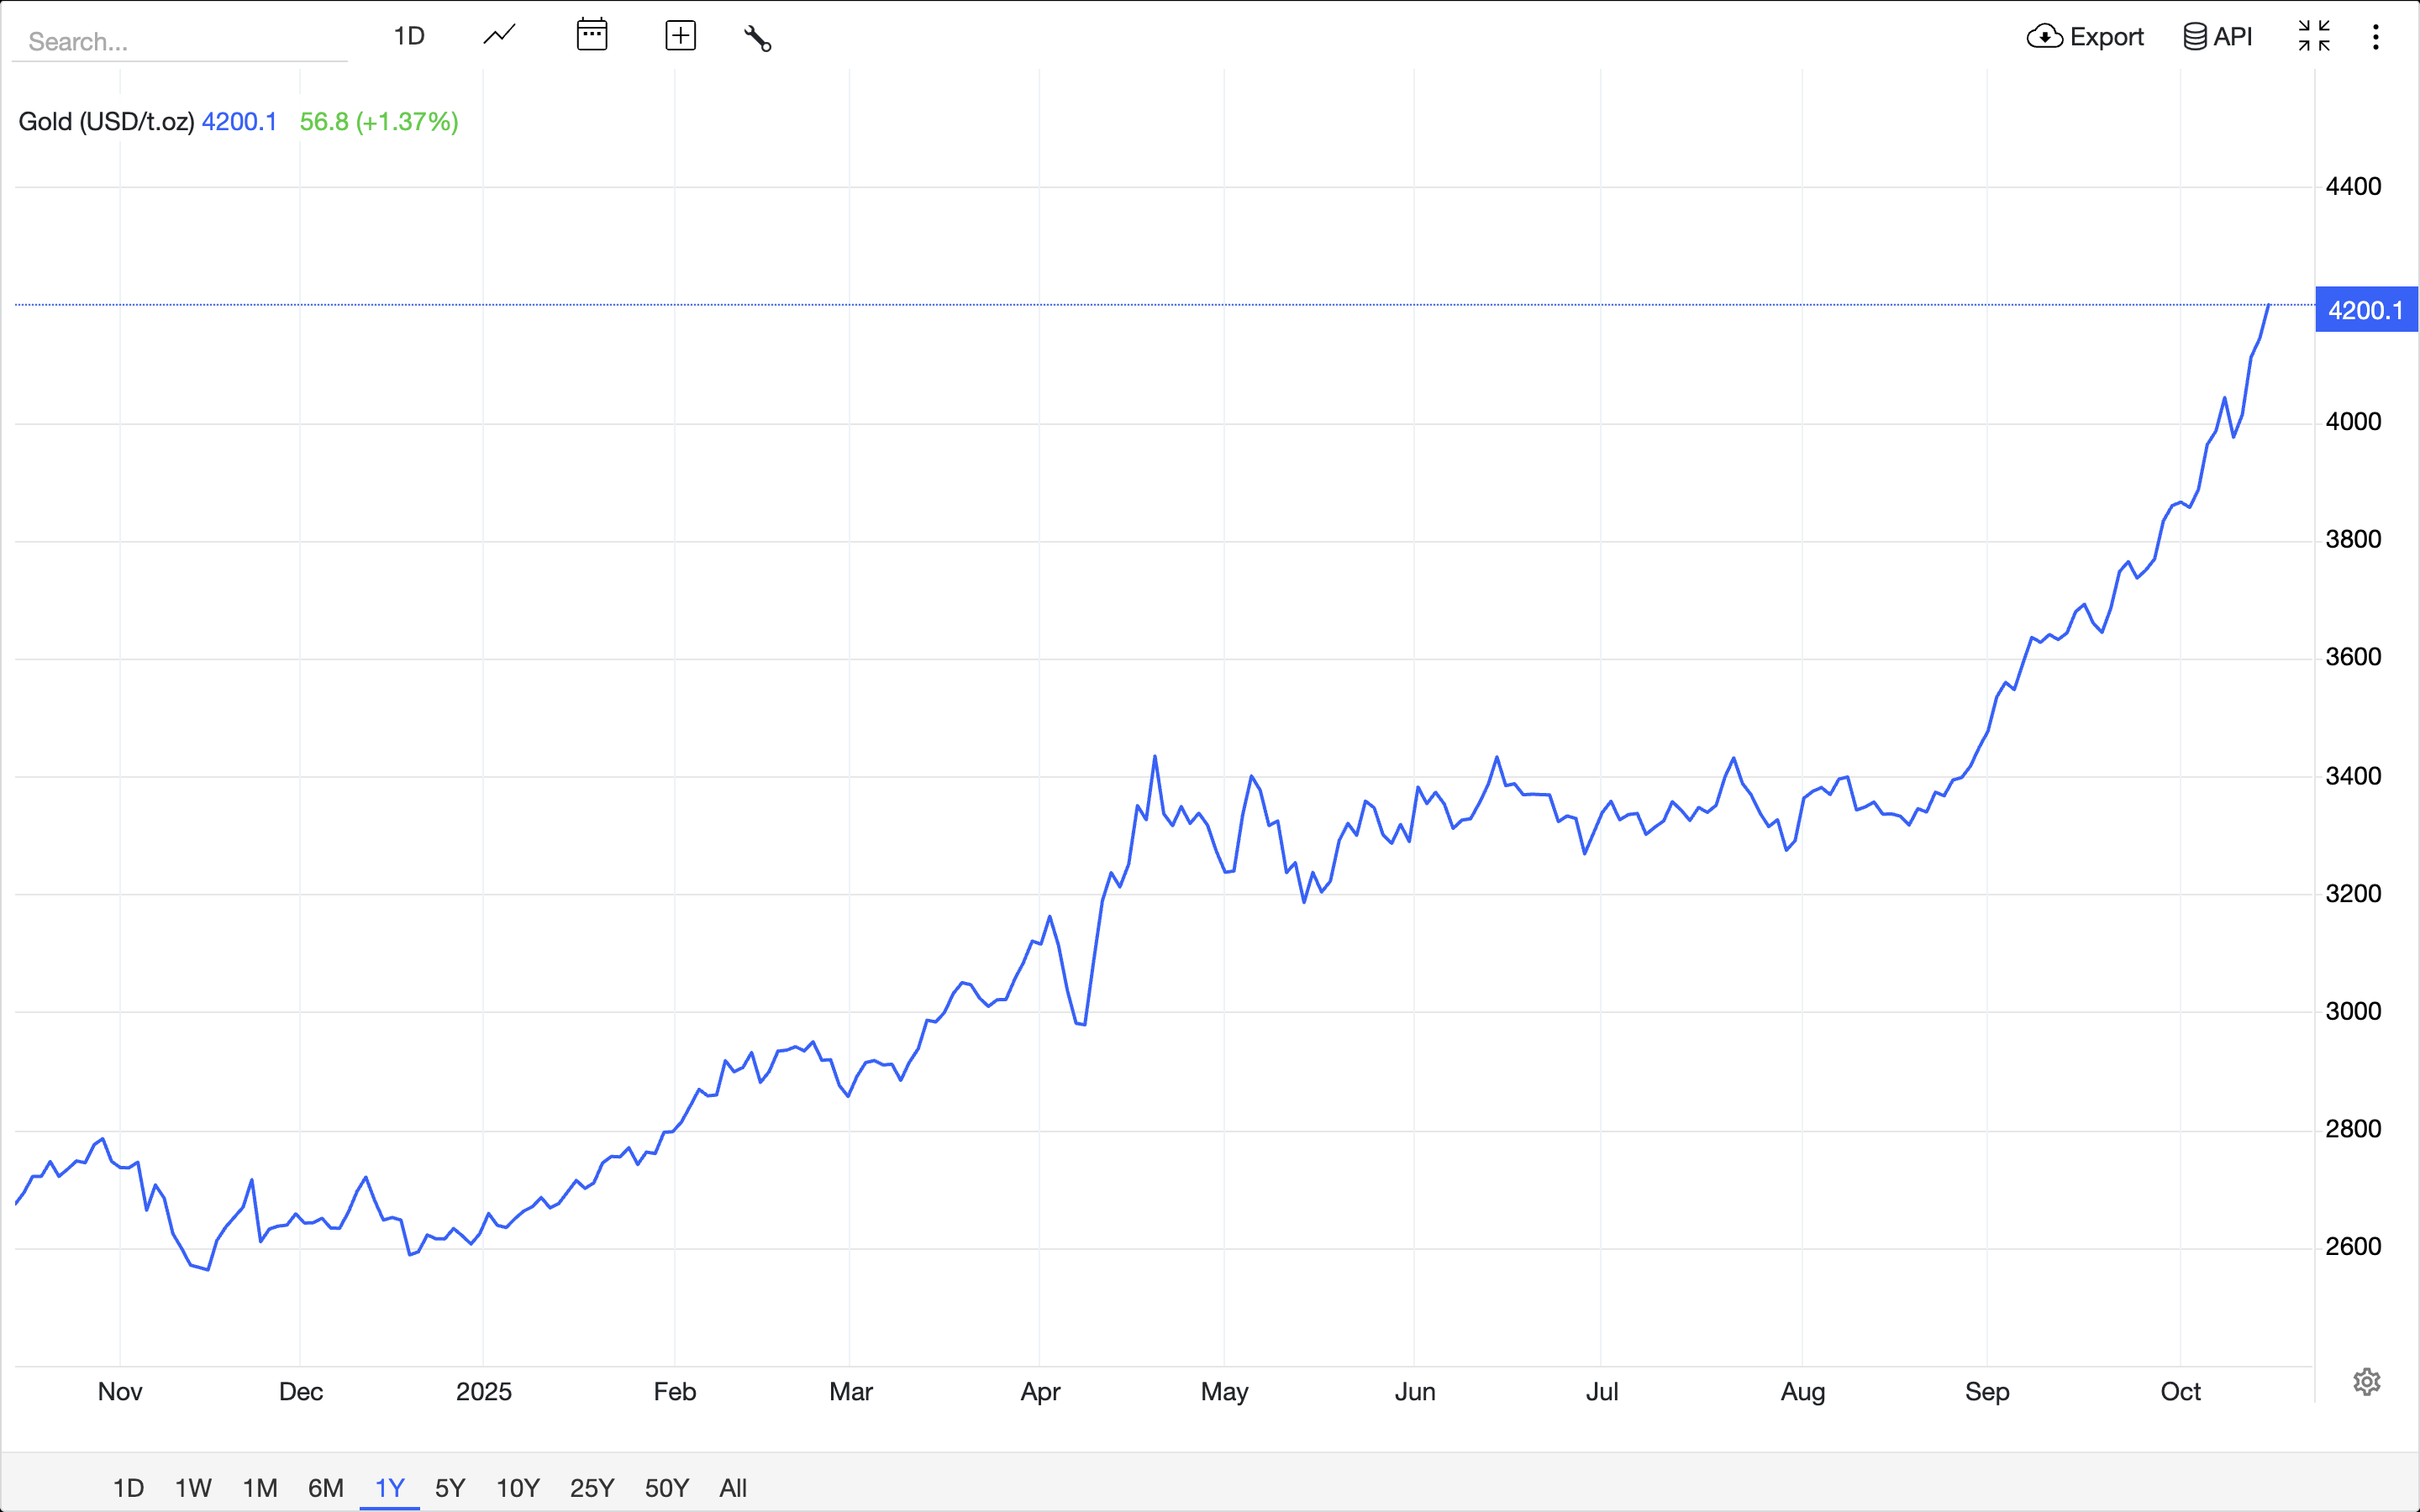Screen dimensions: 2420x1512
Task: Select the 50Y time range
Action: (x=667, y=1487)
